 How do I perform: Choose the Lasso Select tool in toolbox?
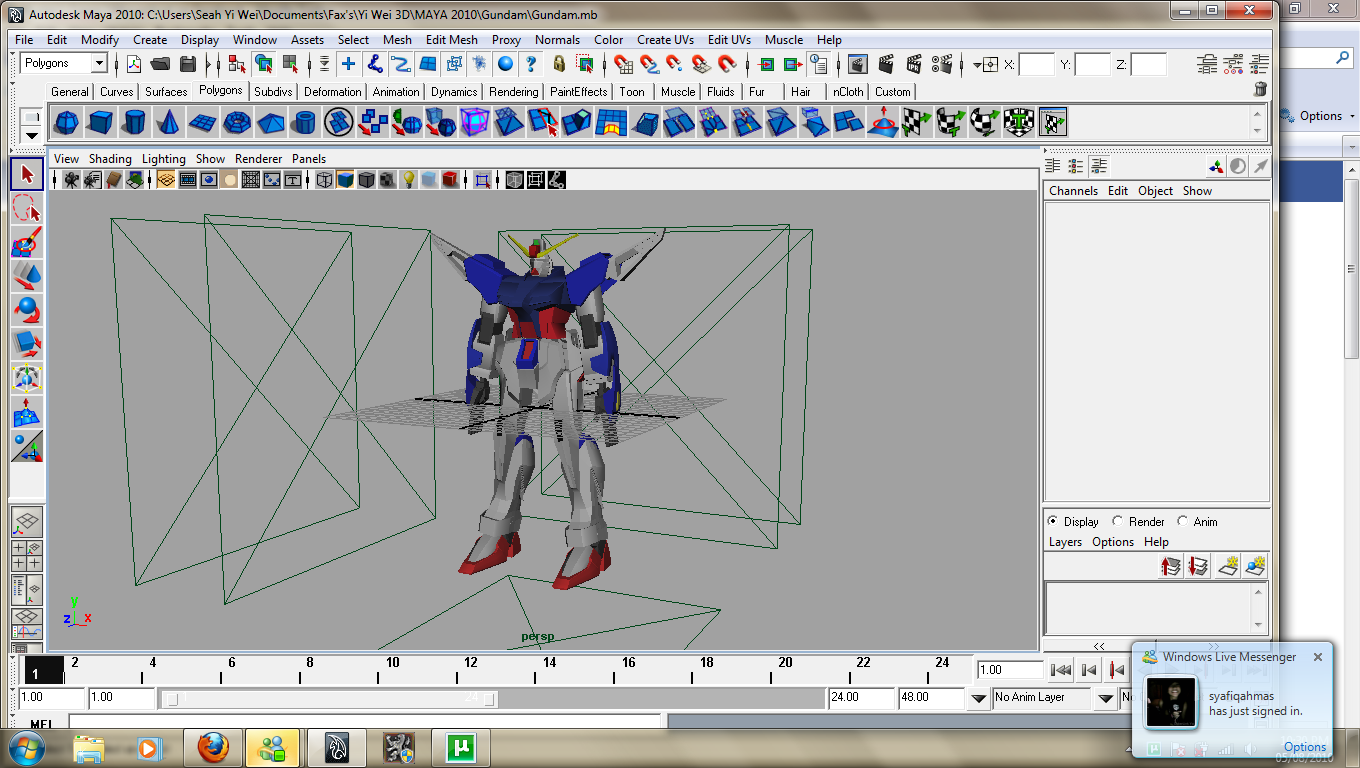point(27,208)
